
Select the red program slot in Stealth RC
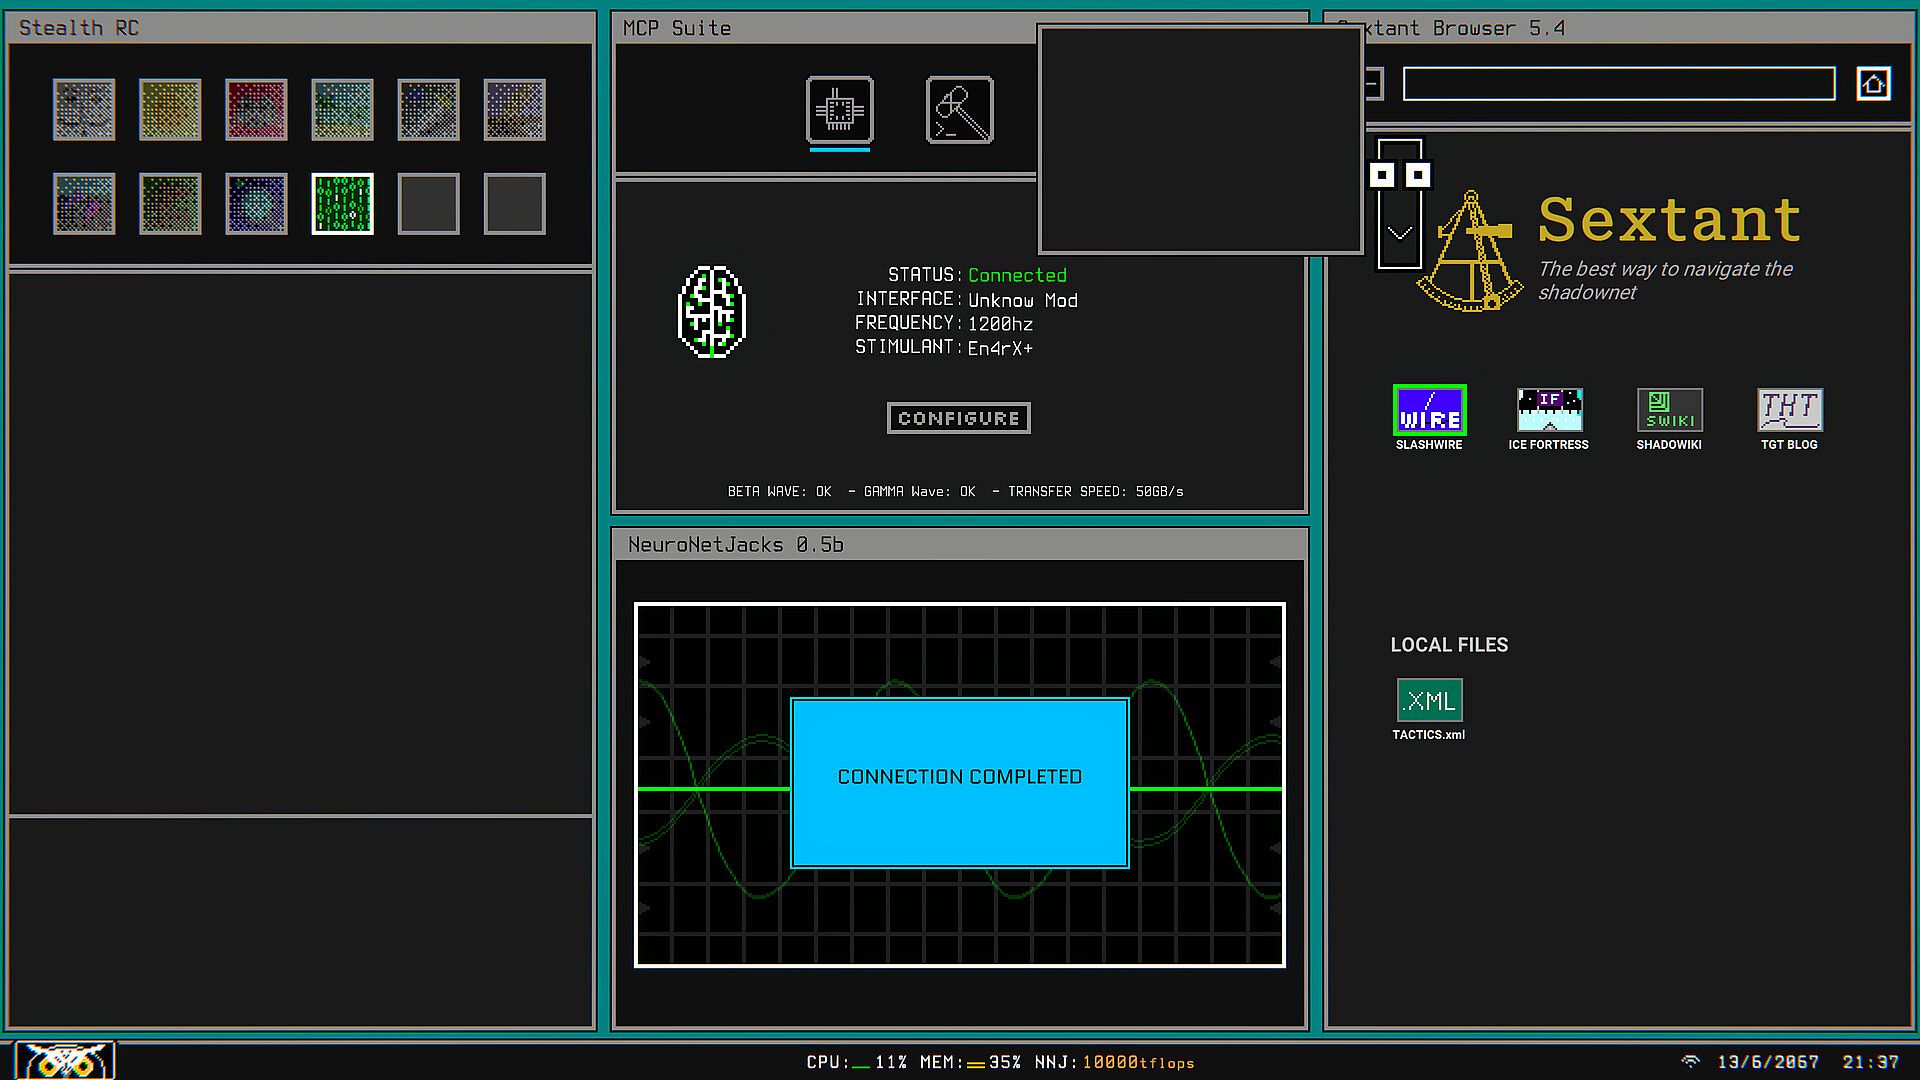tap(256, 110)
